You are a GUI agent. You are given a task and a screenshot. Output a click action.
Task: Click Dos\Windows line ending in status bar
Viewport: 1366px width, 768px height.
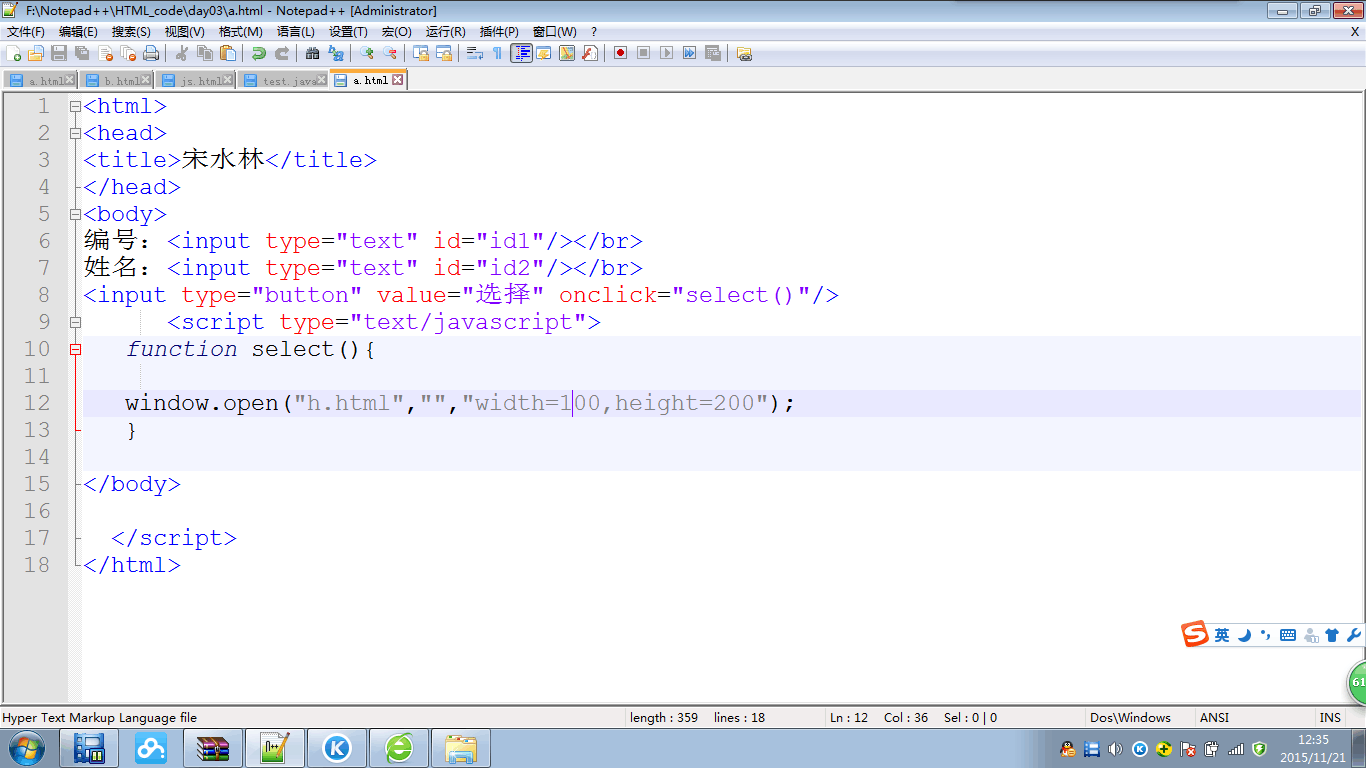point(1130,717)
